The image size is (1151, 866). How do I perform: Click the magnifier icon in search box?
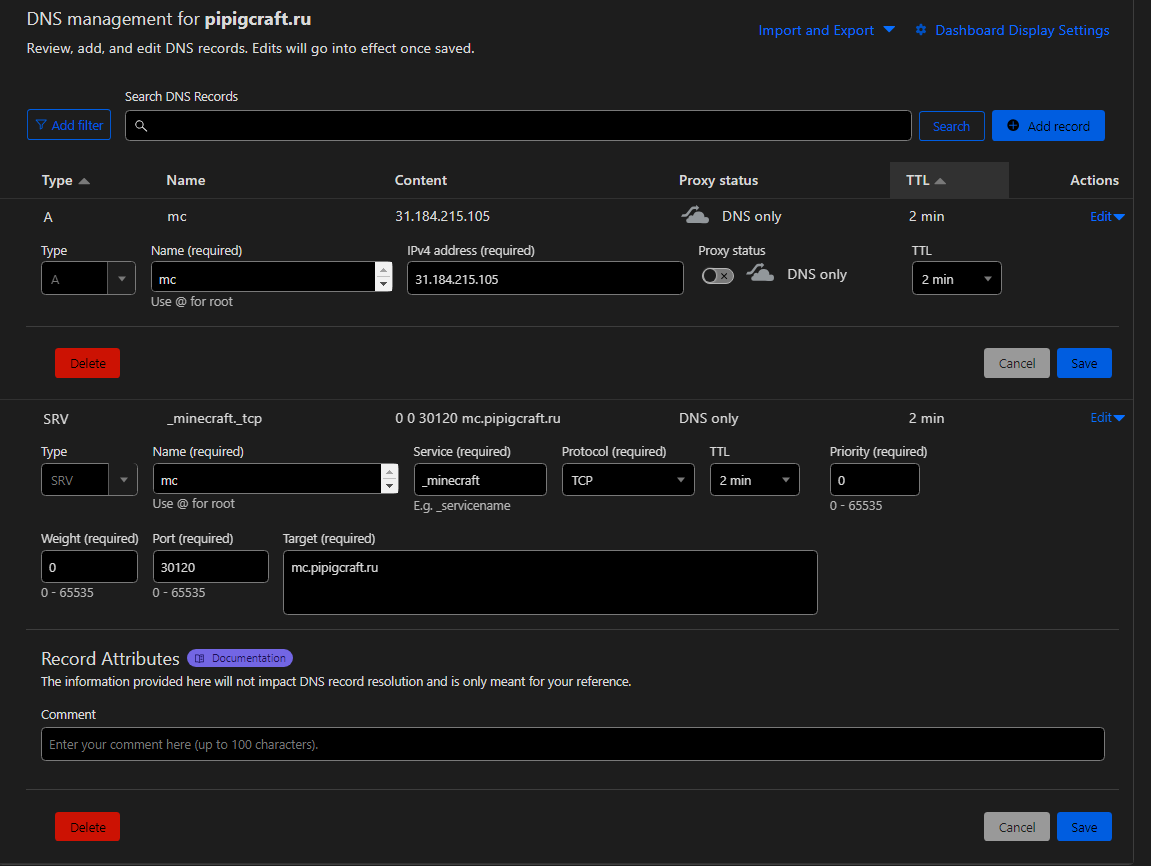(x=141, y=126)
